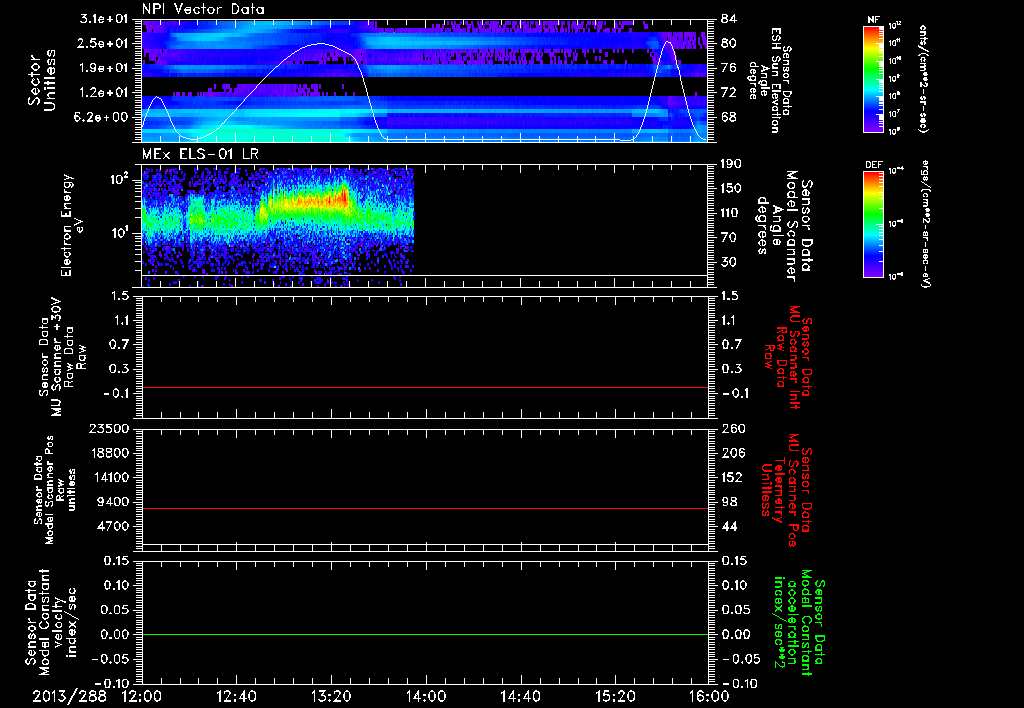Click the red "MU Scanner Pos Telemetry" axis title
Screen dimensions: 1024x708
pyautogui.click(x=787, y=490)
